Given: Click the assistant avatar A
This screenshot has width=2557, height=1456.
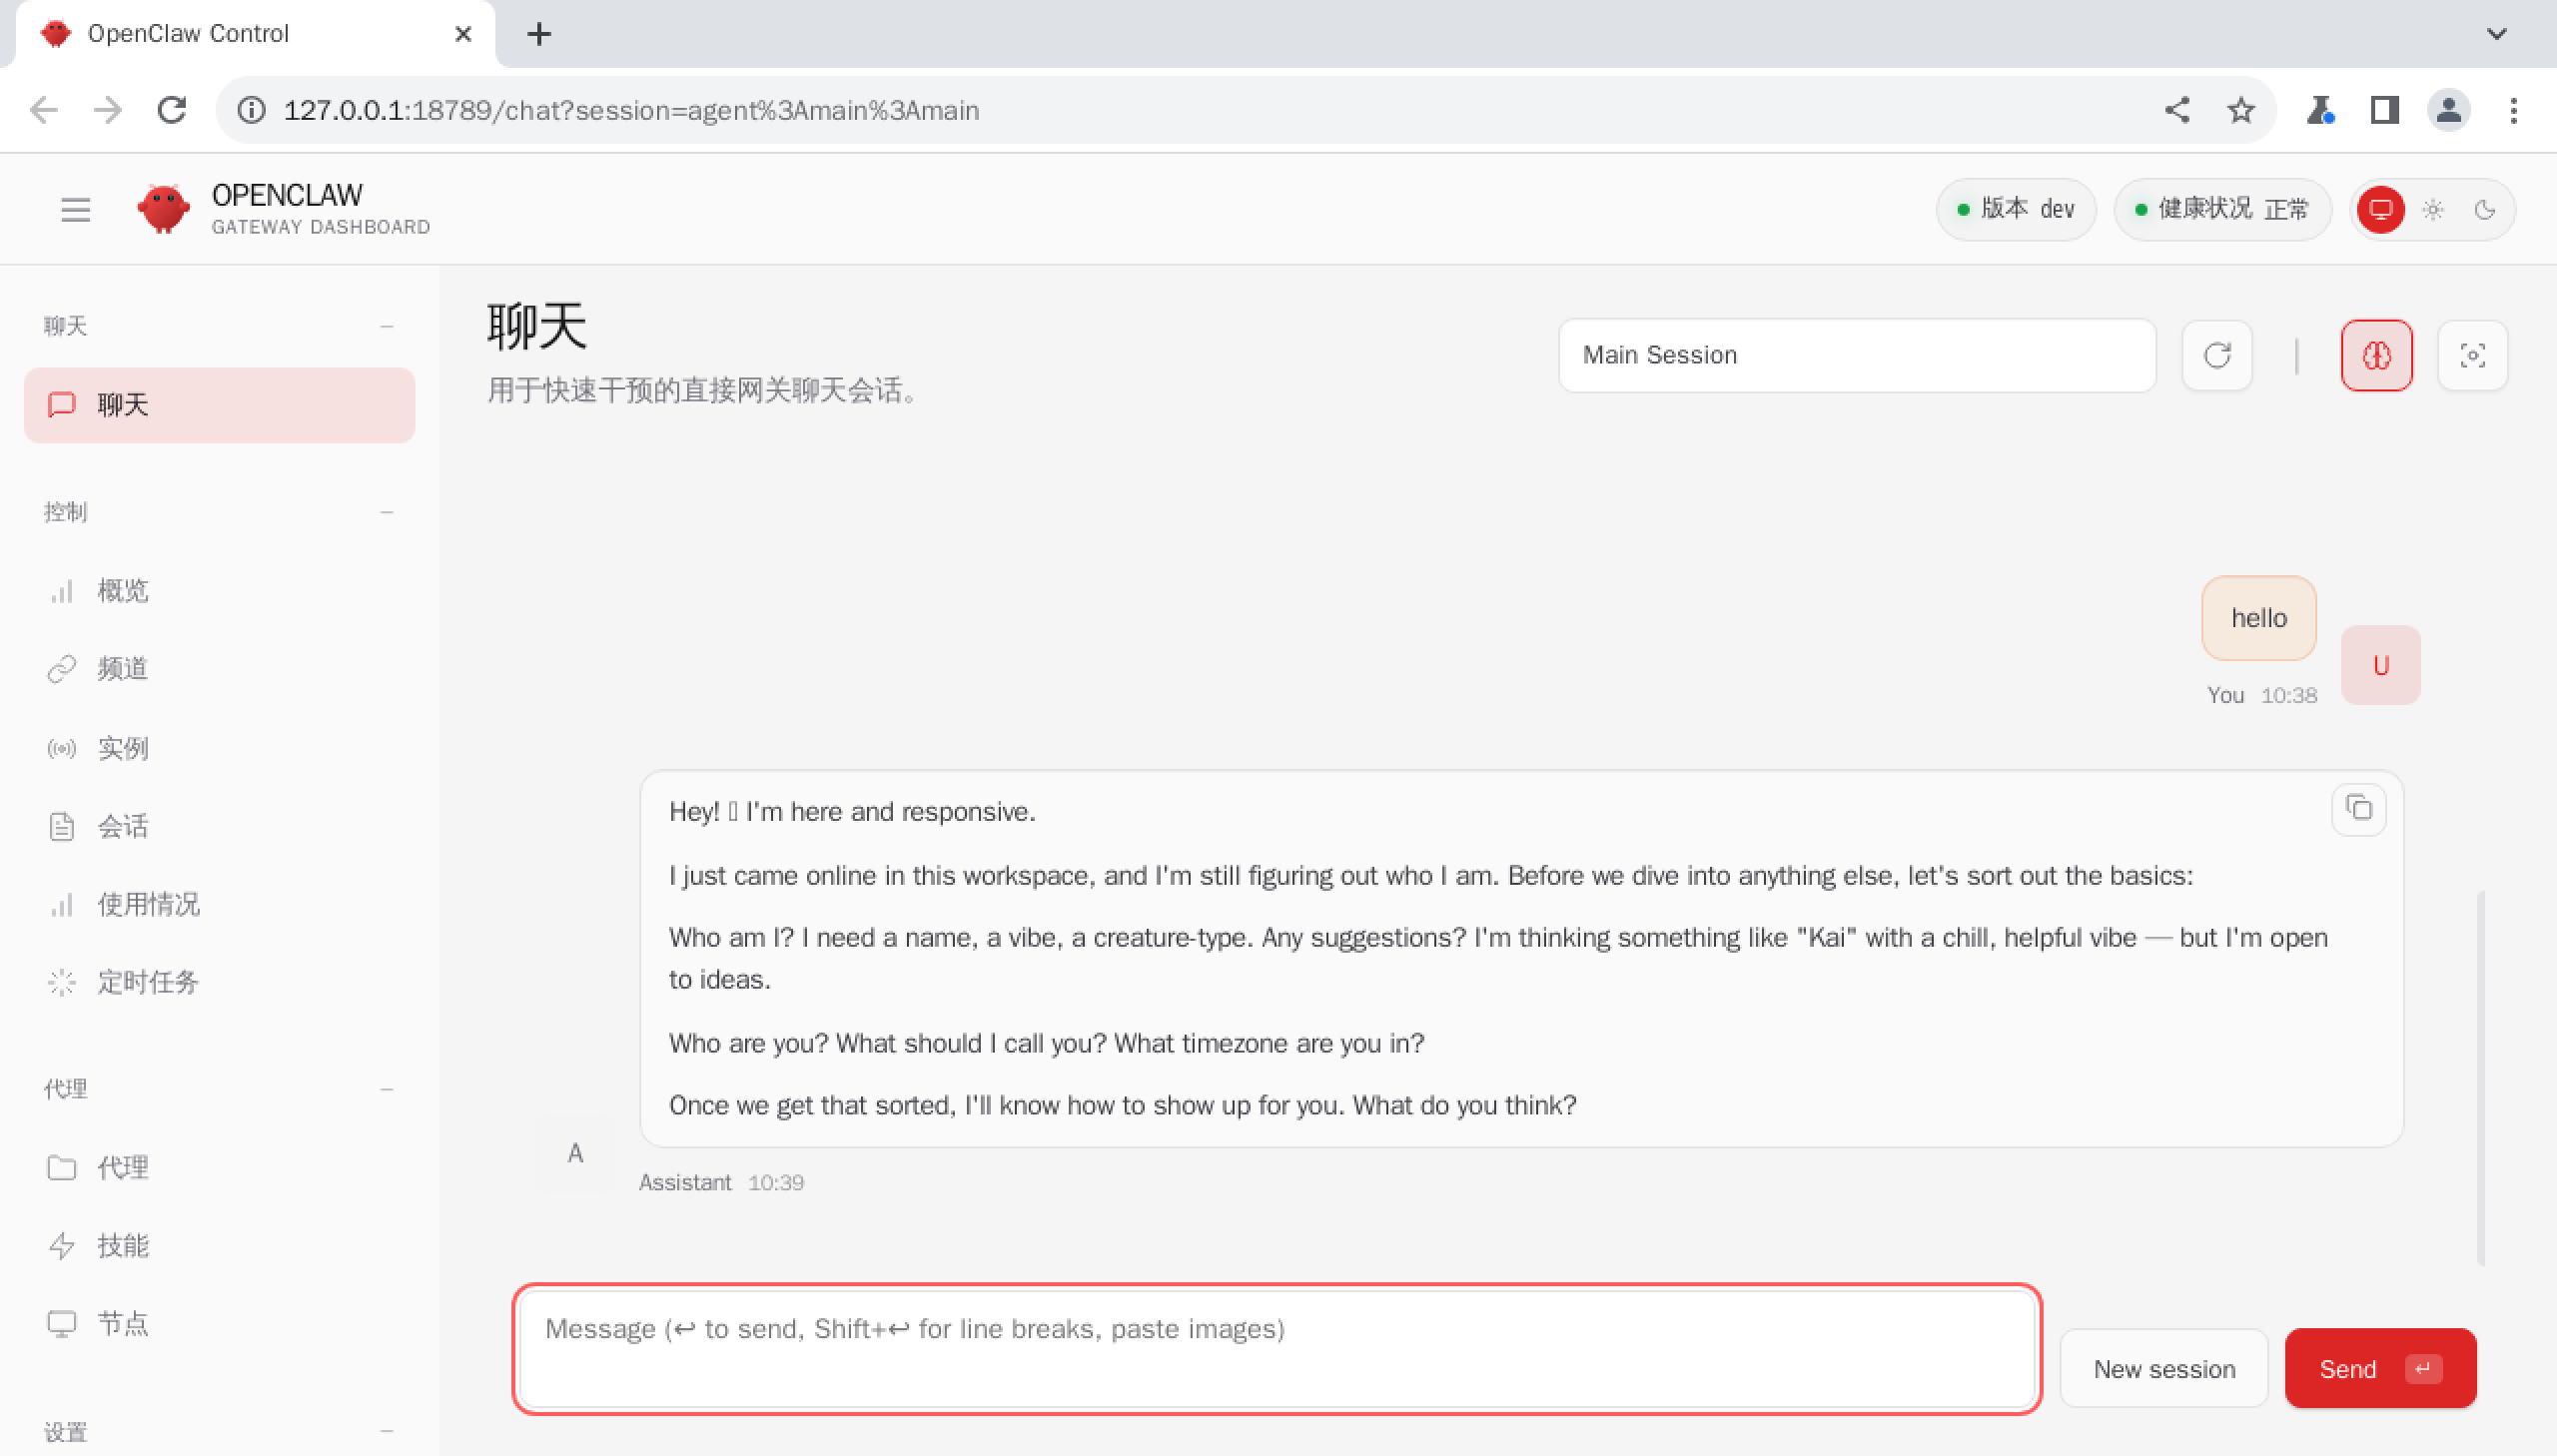Looking at the screenshot, I should 575,1153.
